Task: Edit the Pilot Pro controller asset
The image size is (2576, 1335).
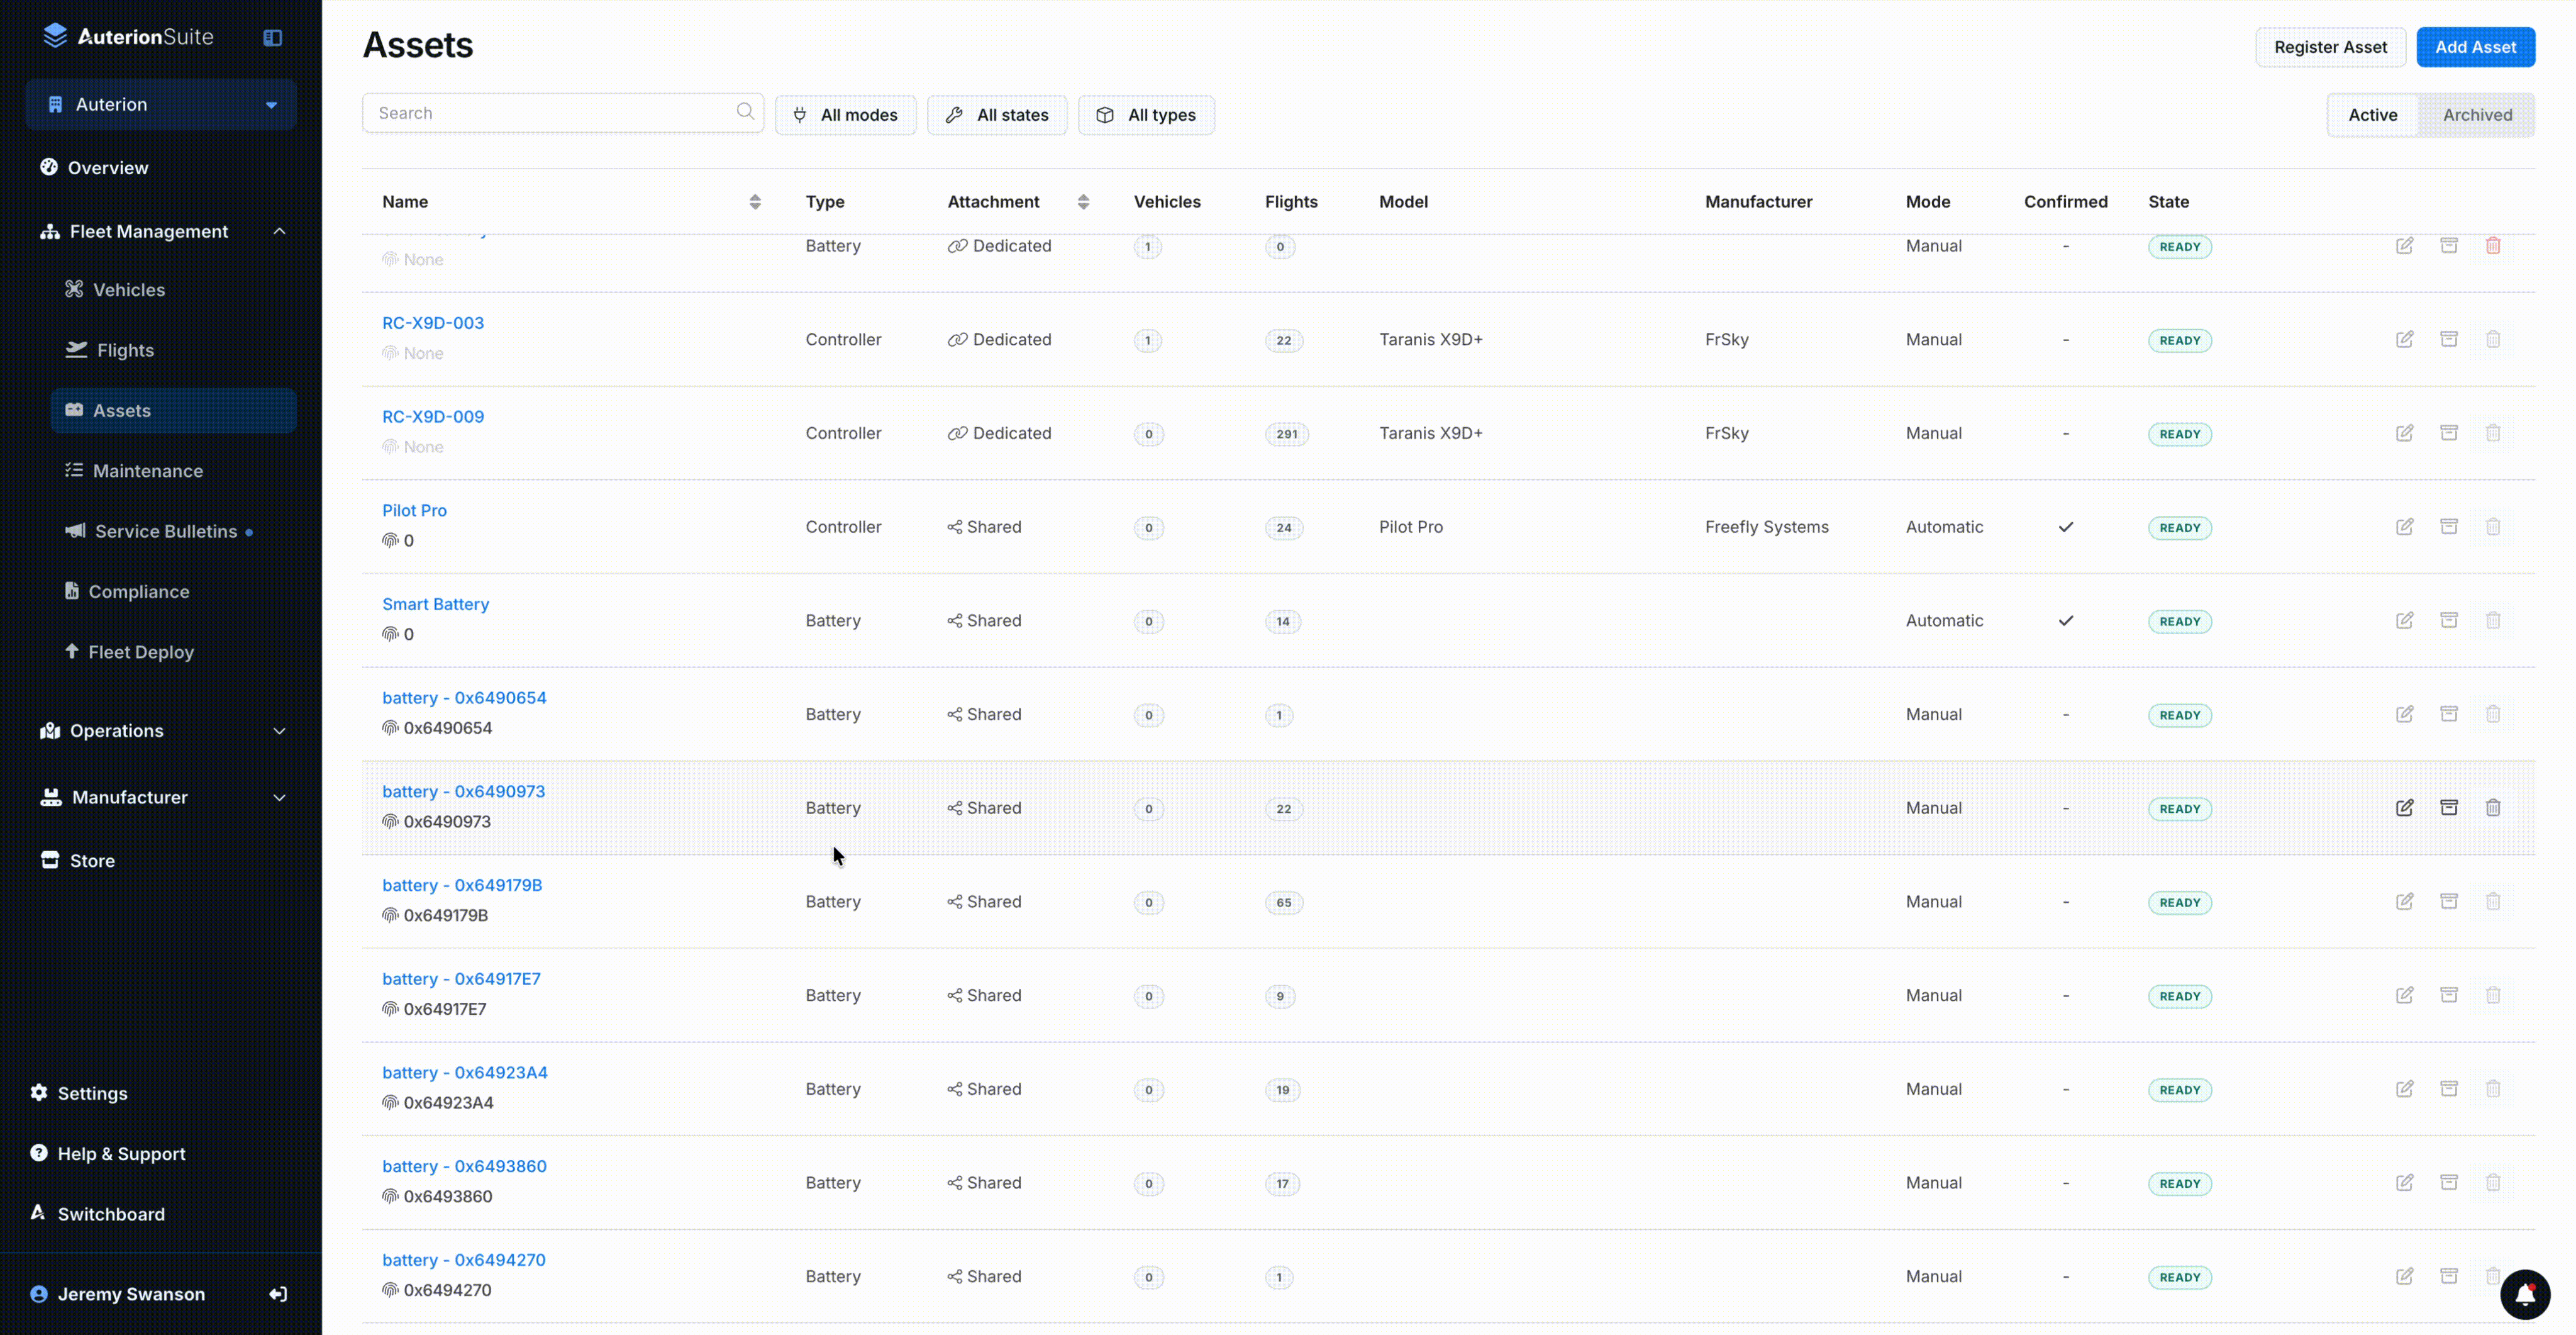Action: click(2404, 526)
